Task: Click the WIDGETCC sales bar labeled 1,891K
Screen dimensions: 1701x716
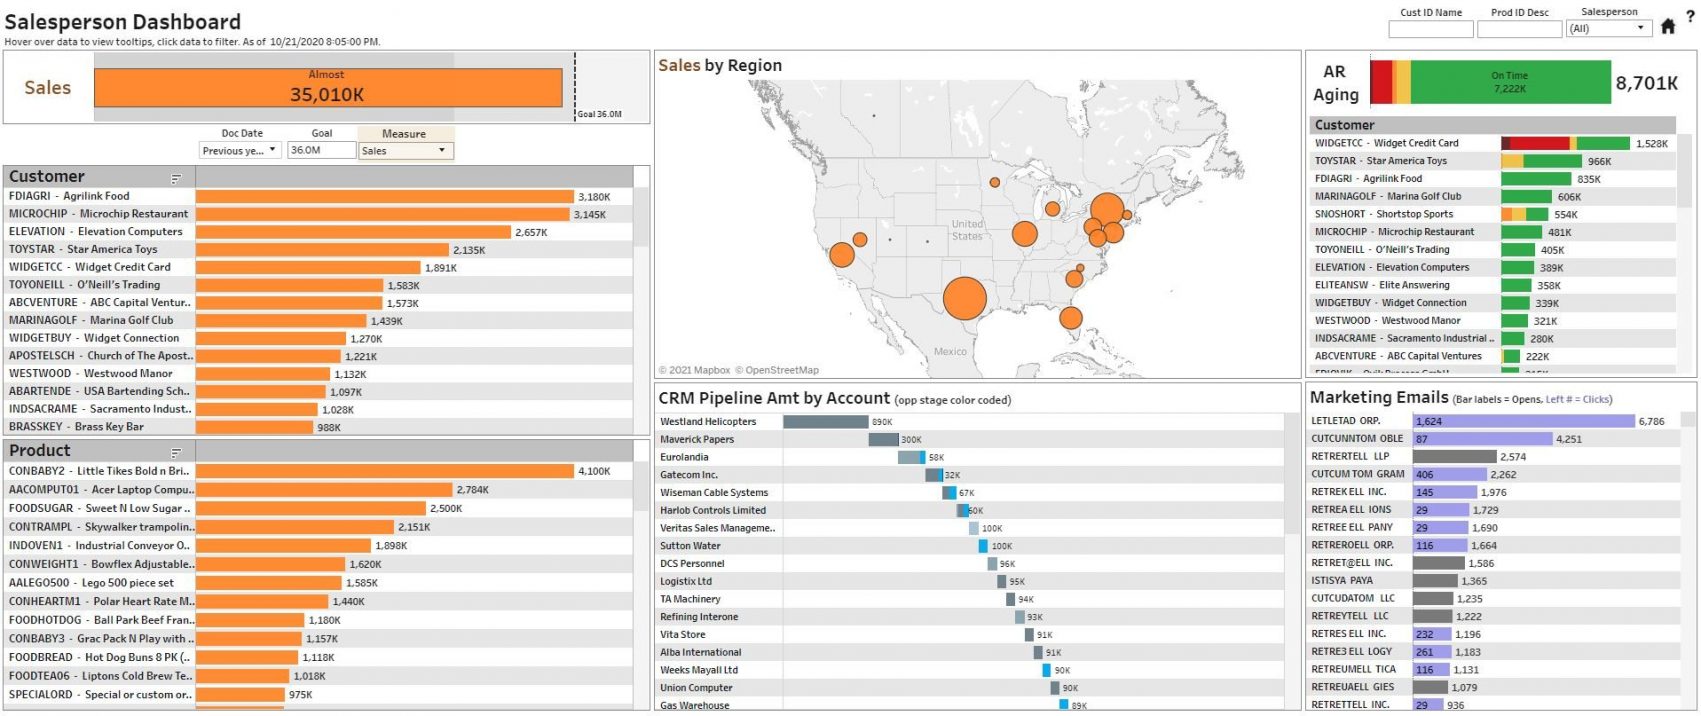Action: click(308, 268)
